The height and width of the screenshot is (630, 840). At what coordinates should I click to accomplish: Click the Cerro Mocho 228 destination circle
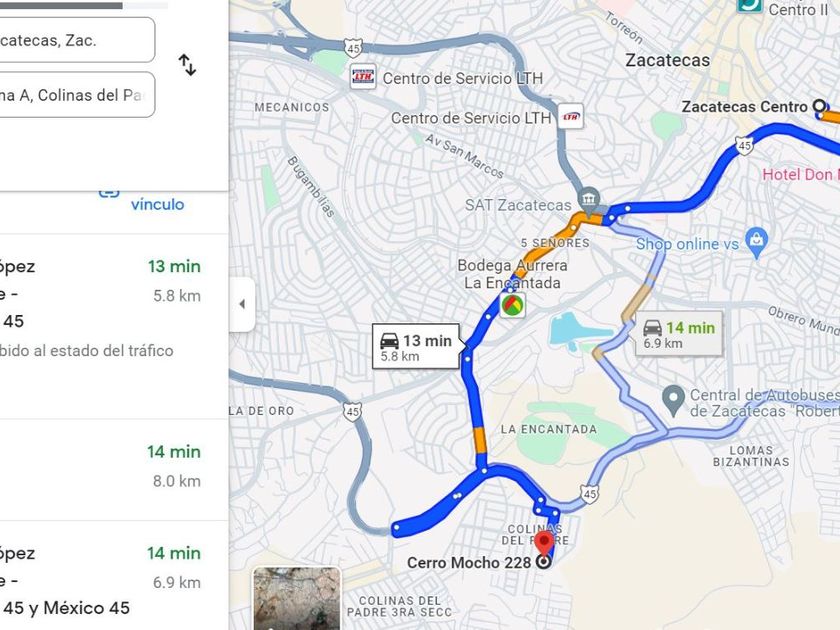click(x=543, y=562)
